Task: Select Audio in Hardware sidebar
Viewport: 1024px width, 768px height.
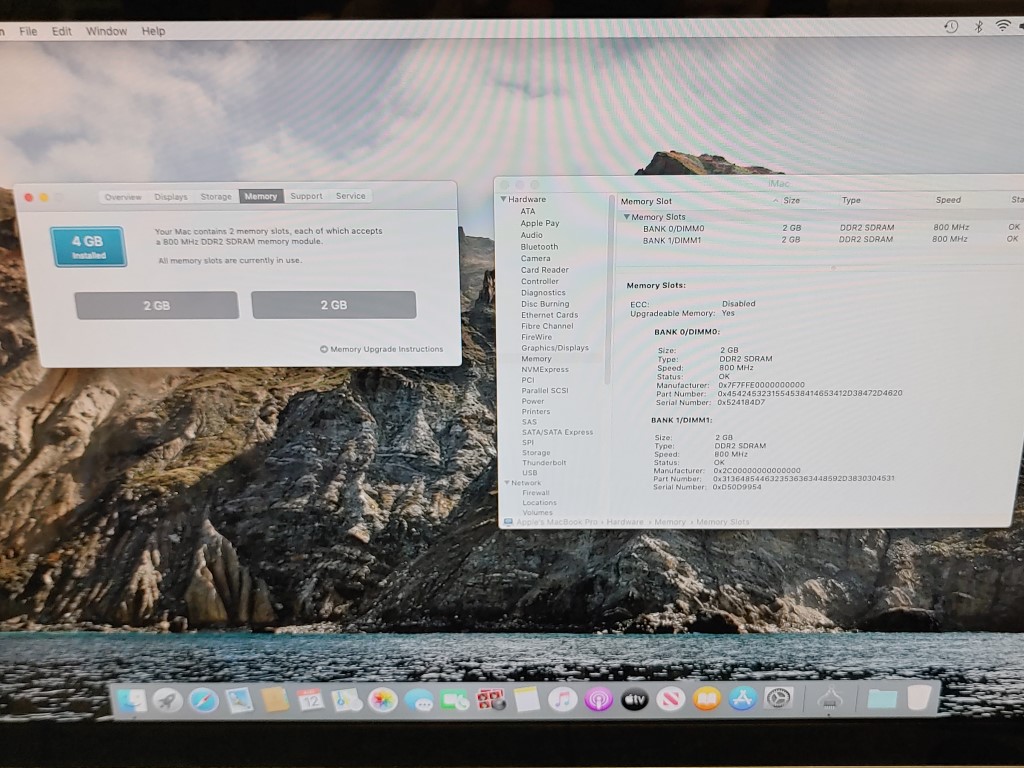Action: coord(532,235)
